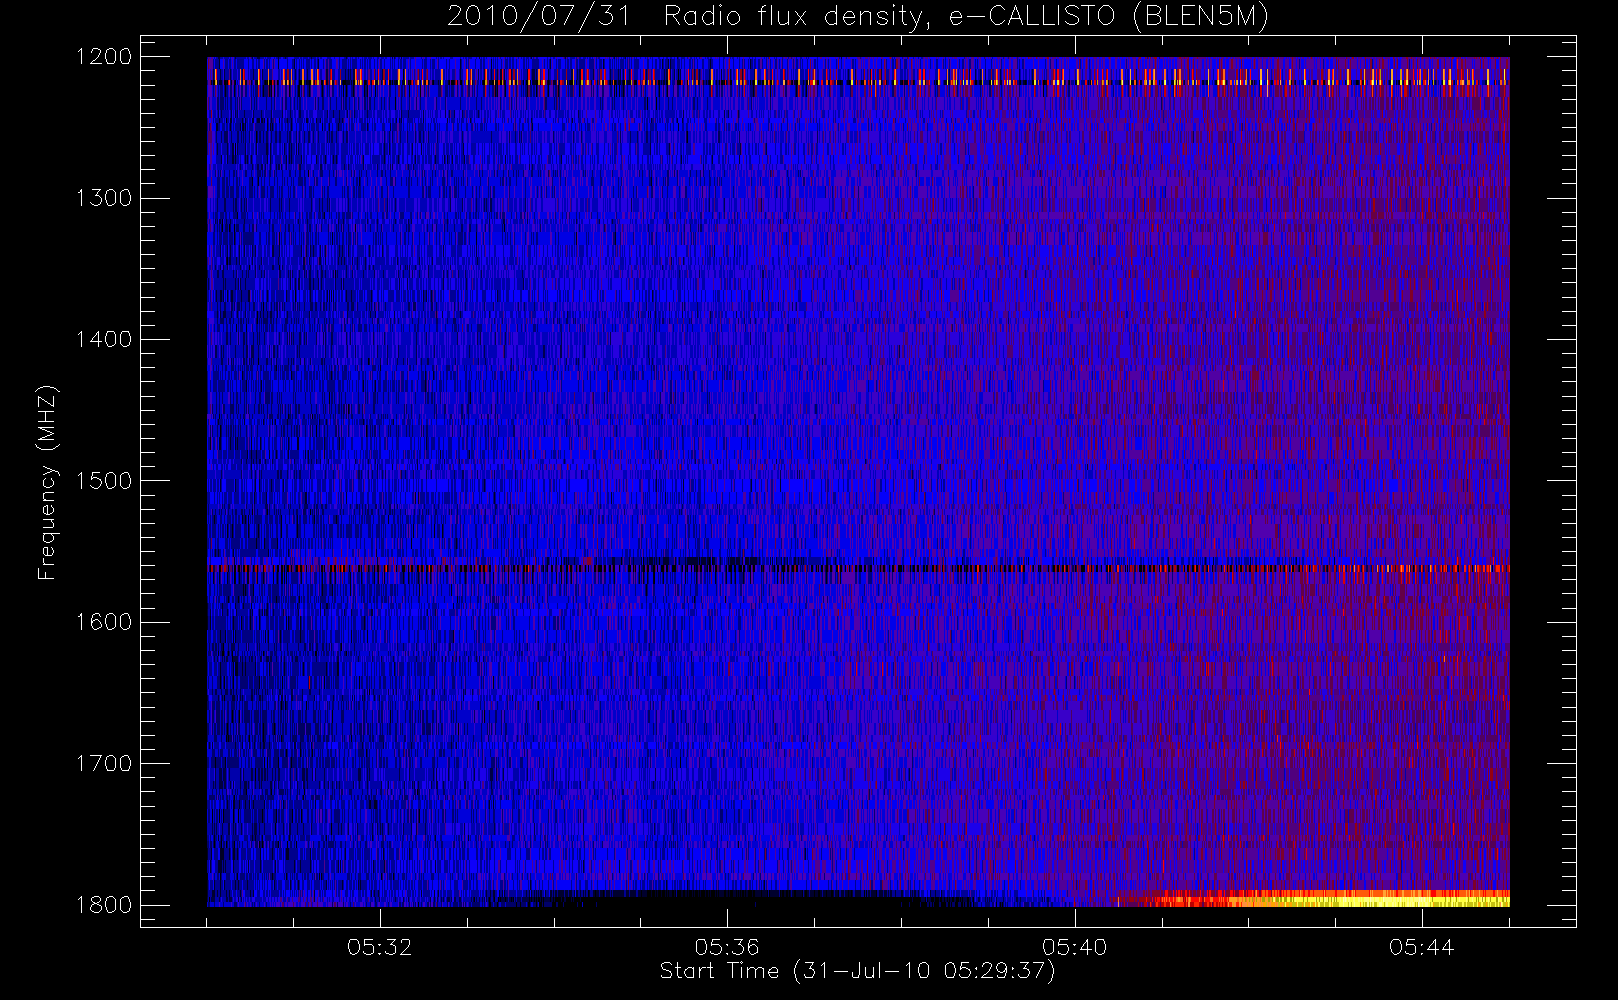1618x1000 pixels.
Task: Click the 'Frequency (MHZ)' axis title
Action: point(47,482)
